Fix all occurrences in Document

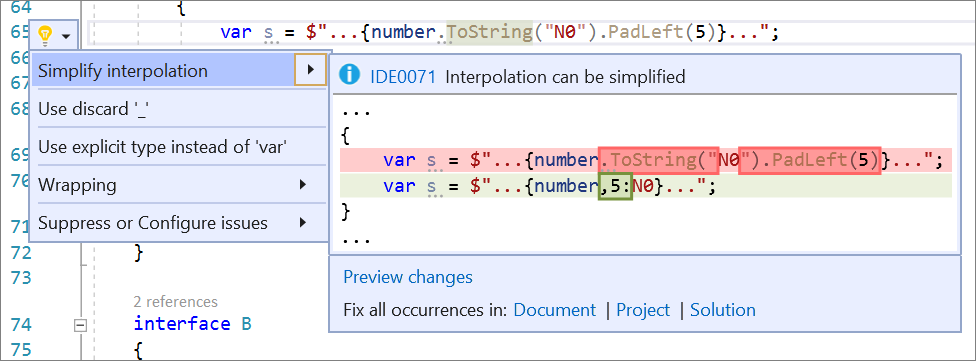click(x=555, y=310)
